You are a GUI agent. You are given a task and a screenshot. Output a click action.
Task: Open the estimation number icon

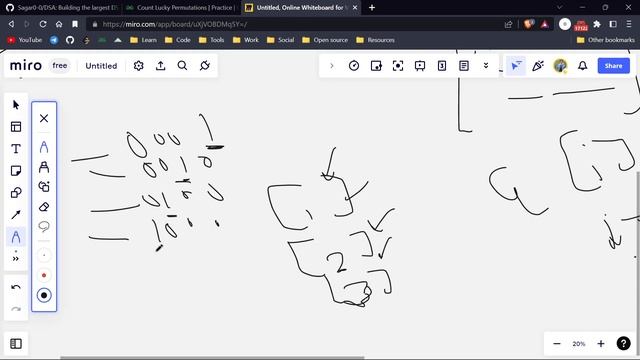442,66
